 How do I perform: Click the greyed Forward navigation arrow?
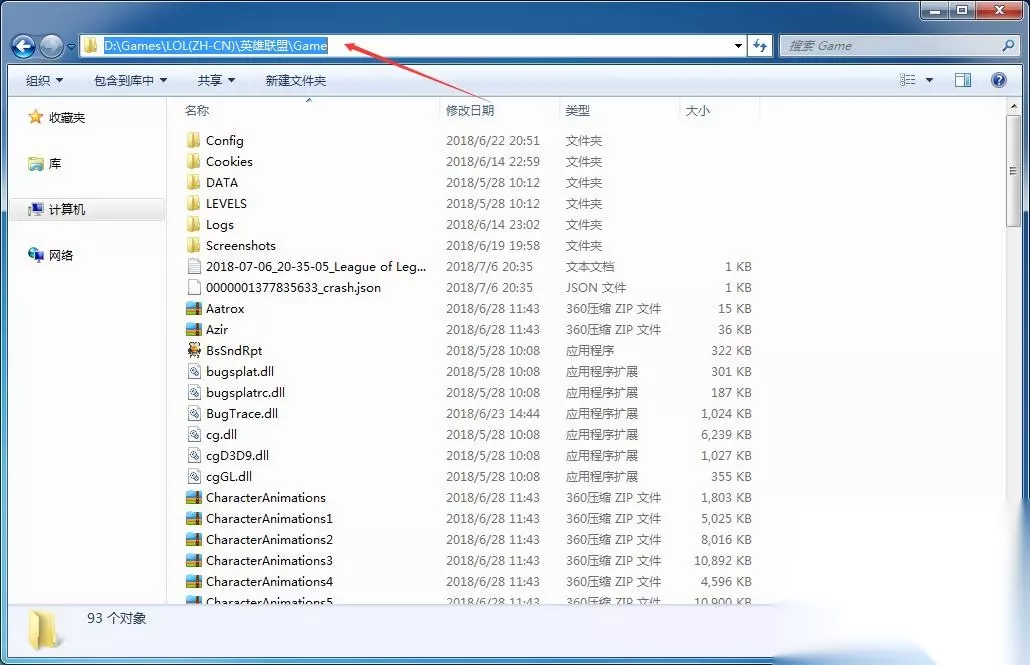[x=51, y=46]
